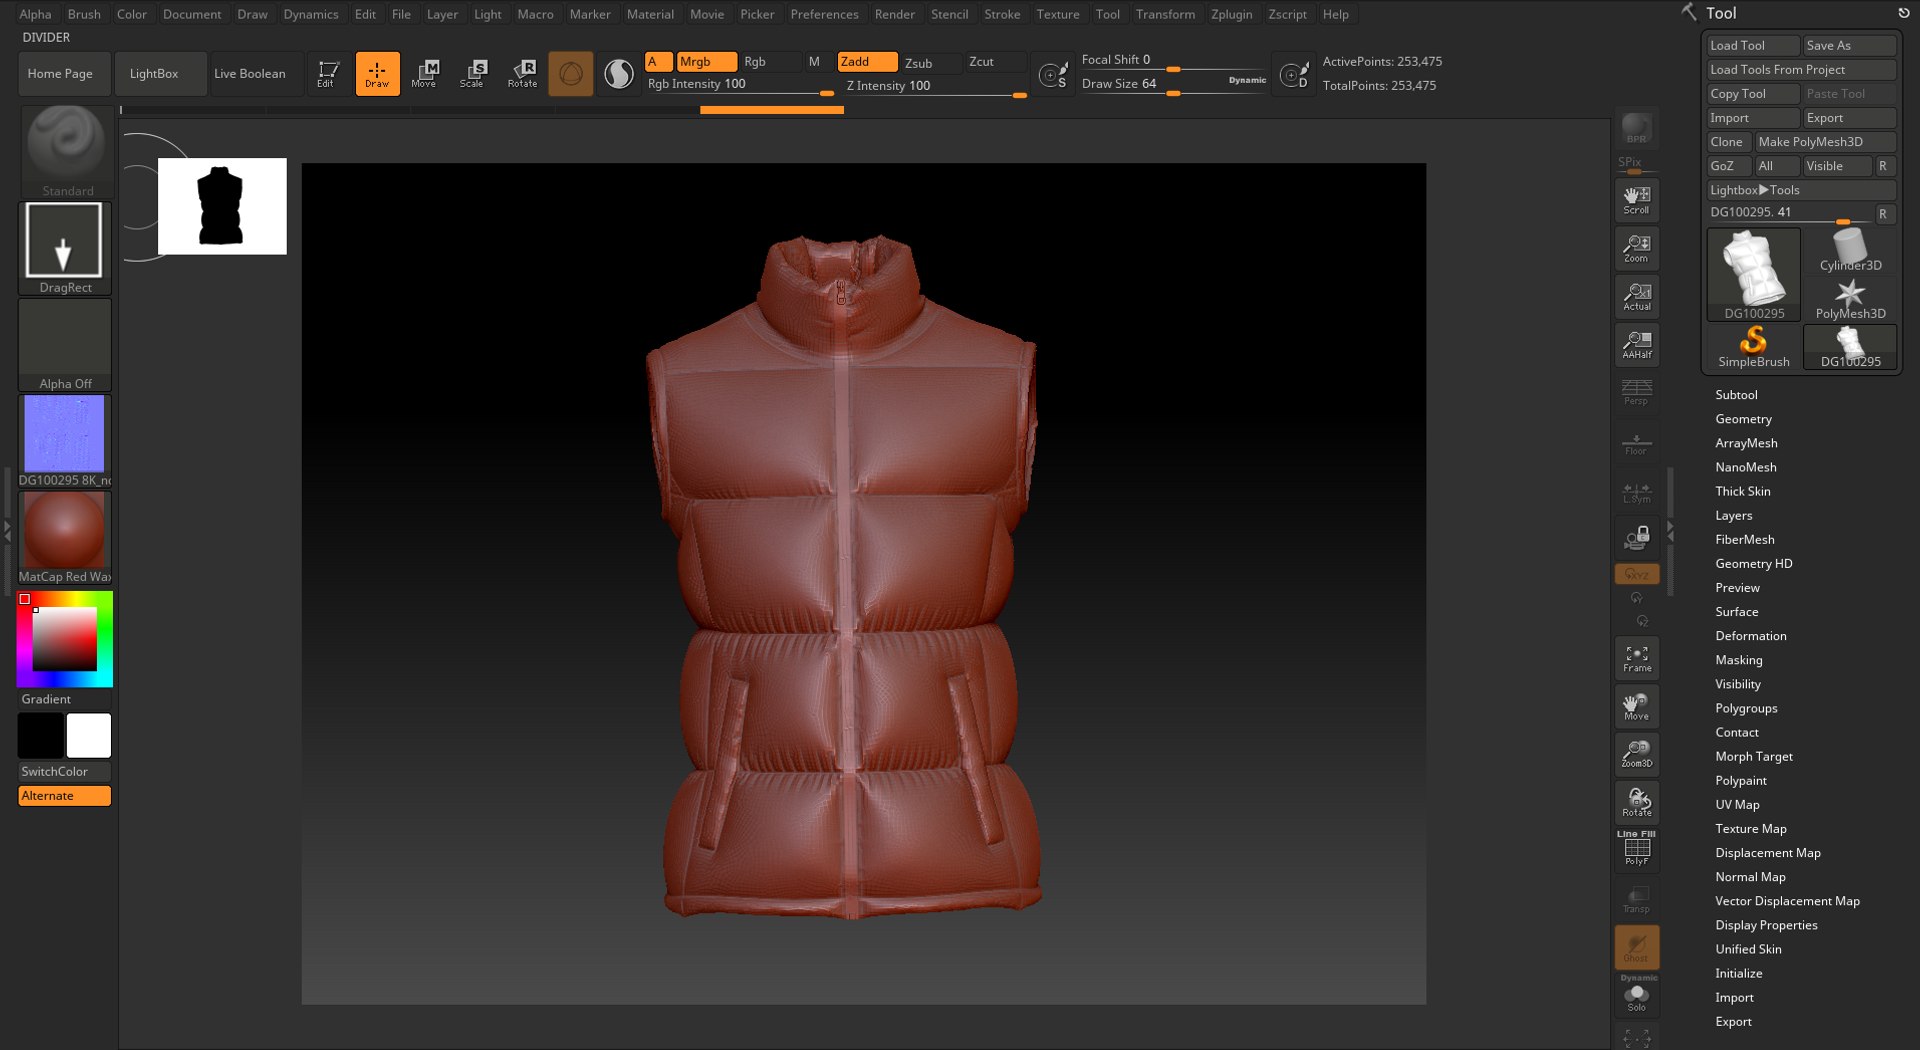The height and width of the screenshot is (1050, 1920).
Task: Click the vest silhouette reference thumbnail
Action: click(222, 206)
